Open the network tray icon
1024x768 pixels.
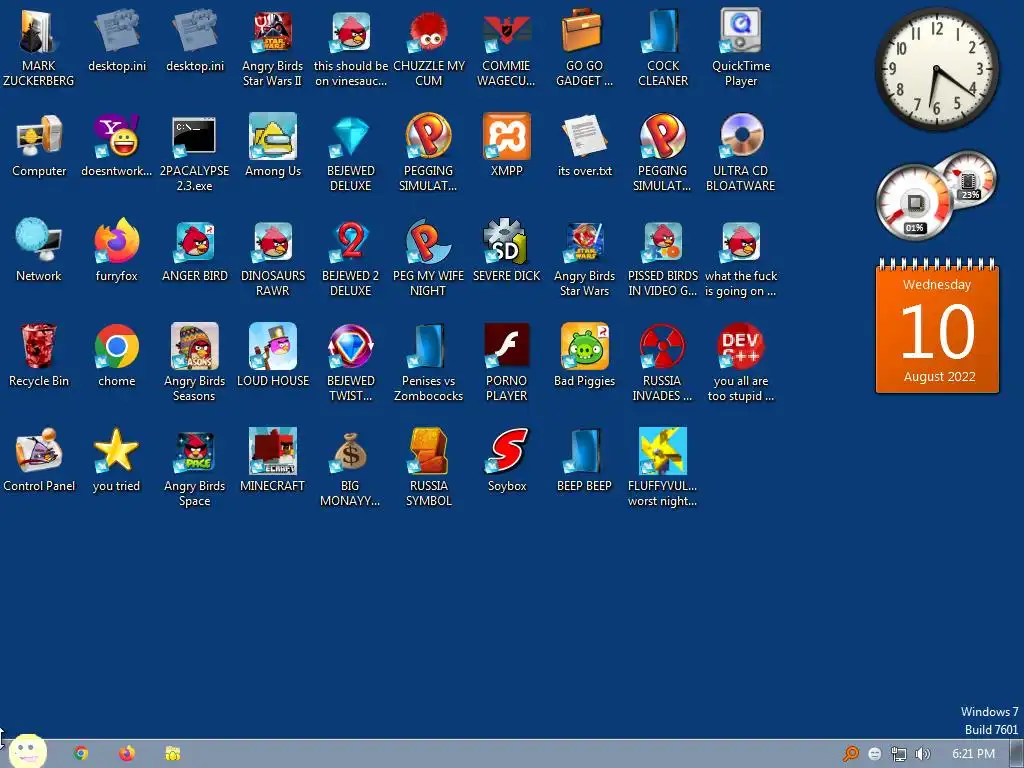[899, 754]
